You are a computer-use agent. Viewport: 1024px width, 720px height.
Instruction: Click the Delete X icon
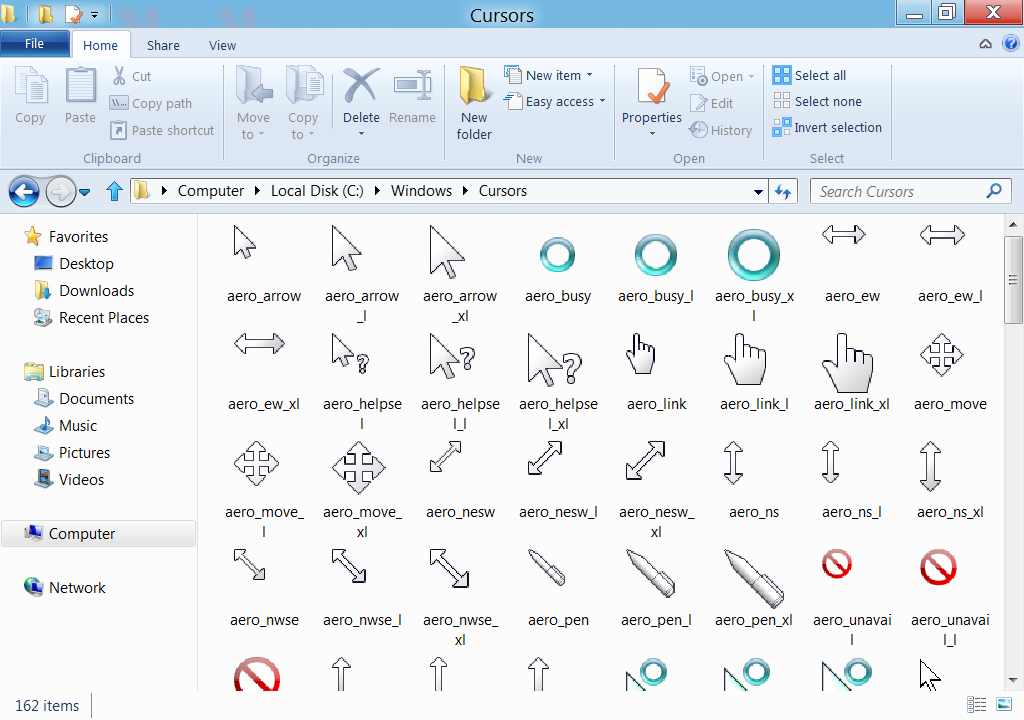pos(361,86)
